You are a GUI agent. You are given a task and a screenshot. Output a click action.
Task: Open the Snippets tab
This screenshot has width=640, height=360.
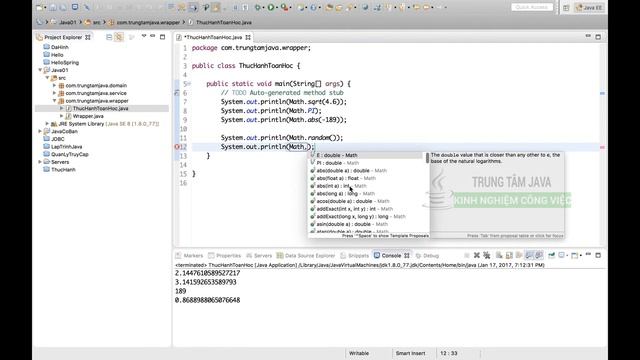pyautogui.click(x=354, y=256)
